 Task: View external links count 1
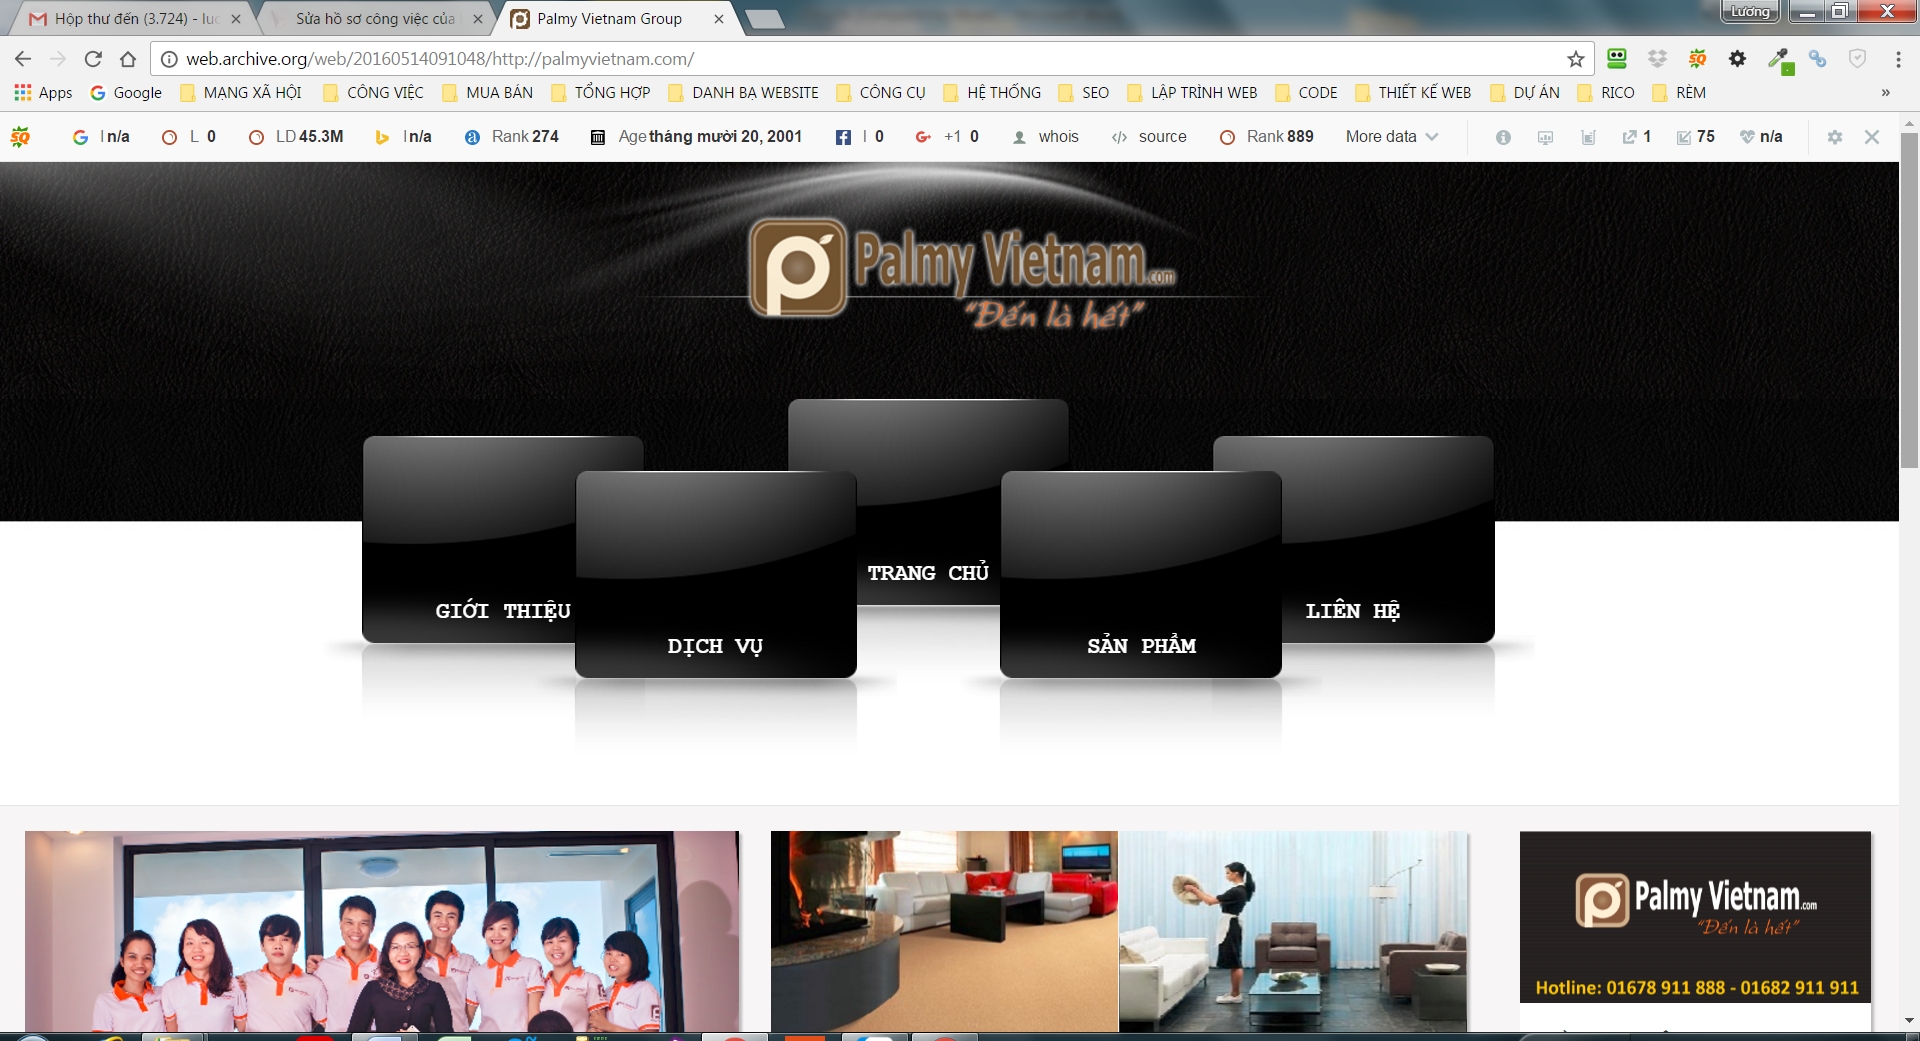[1636, 137]
